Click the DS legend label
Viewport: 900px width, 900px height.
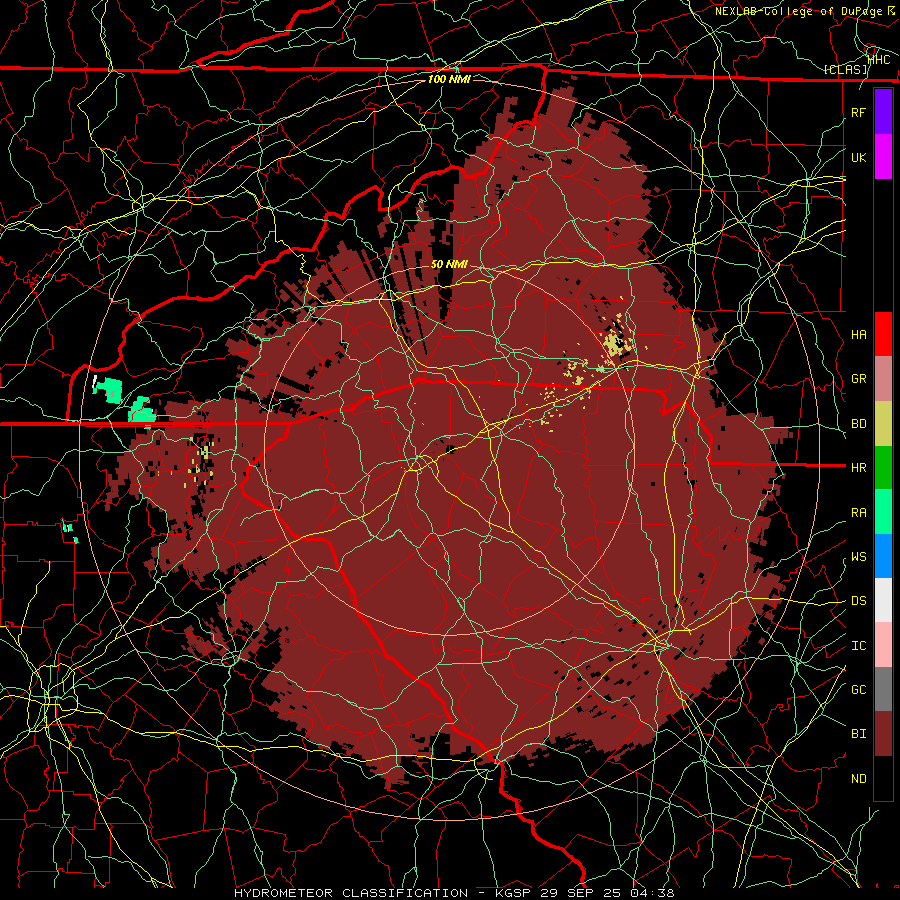pyautogui.click(x=858, y=601)
